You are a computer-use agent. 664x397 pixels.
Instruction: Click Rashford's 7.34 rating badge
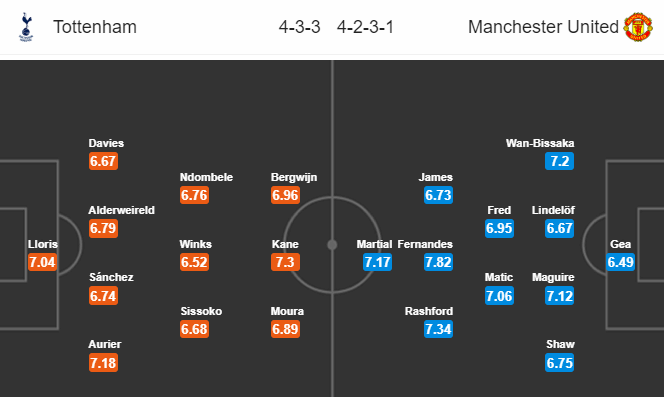point(438,329)
